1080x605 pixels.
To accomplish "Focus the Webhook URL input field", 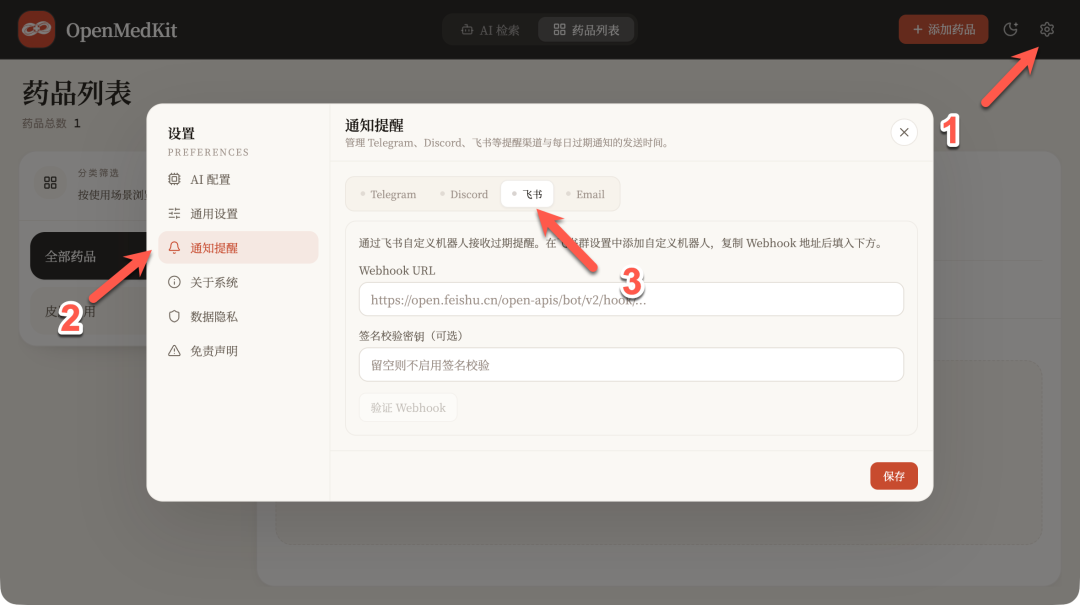I will point(631,300).
